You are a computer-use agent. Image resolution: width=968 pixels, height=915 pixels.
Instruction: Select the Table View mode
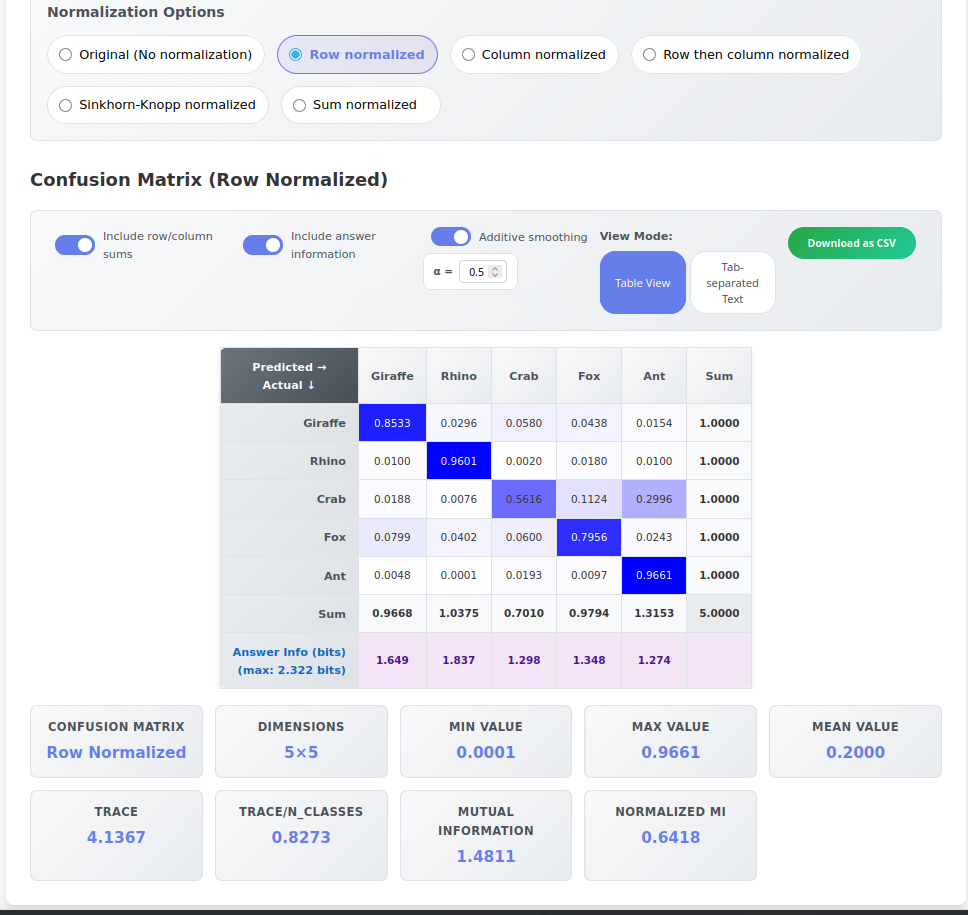click(x=642, y=282)
